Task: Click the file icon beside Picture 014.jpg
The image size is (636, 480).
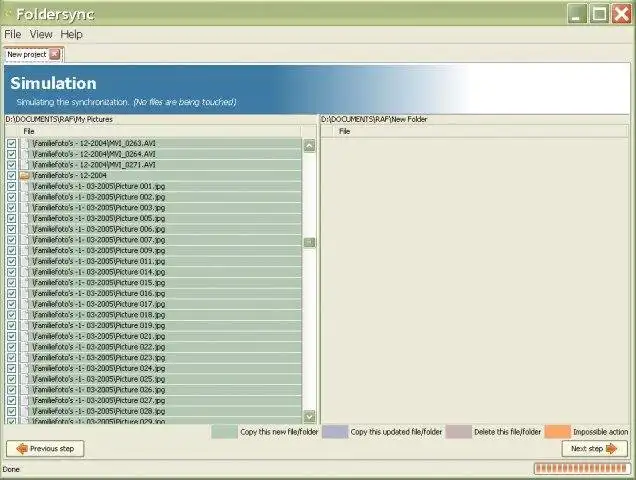Action: [25, 272]
